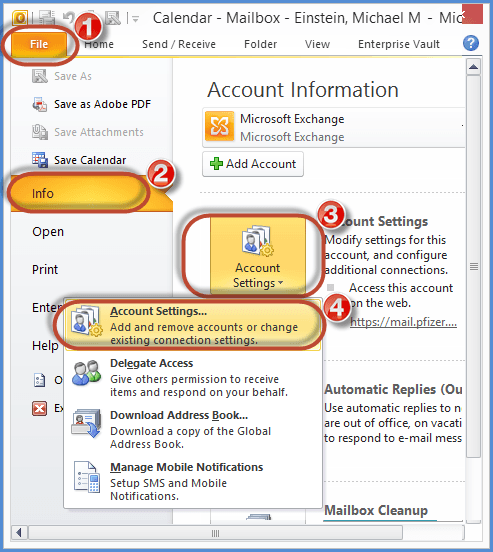Expand the Account Settings dropdown button
Image resolution: width=493 pixels, height=552 pixels.
click(258, 256)
